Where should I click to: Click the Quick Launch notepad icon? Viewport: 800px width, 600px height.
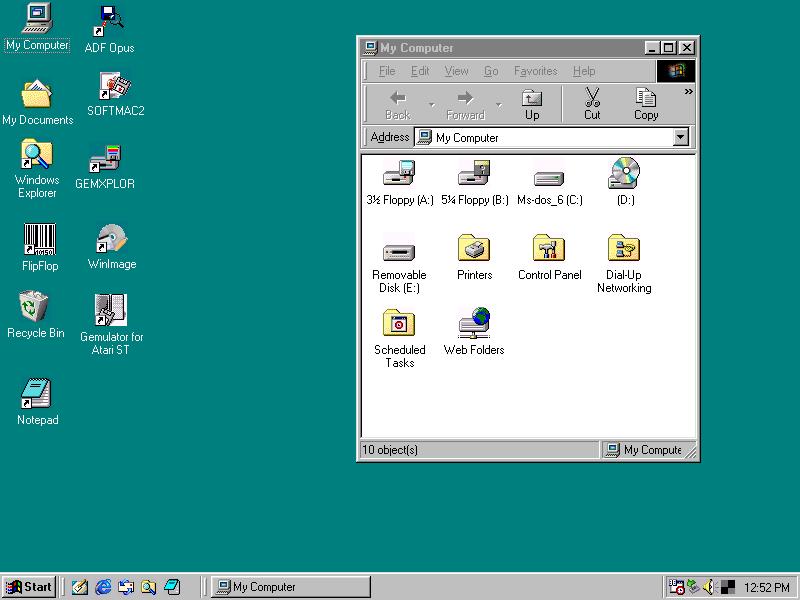(172, 587)
